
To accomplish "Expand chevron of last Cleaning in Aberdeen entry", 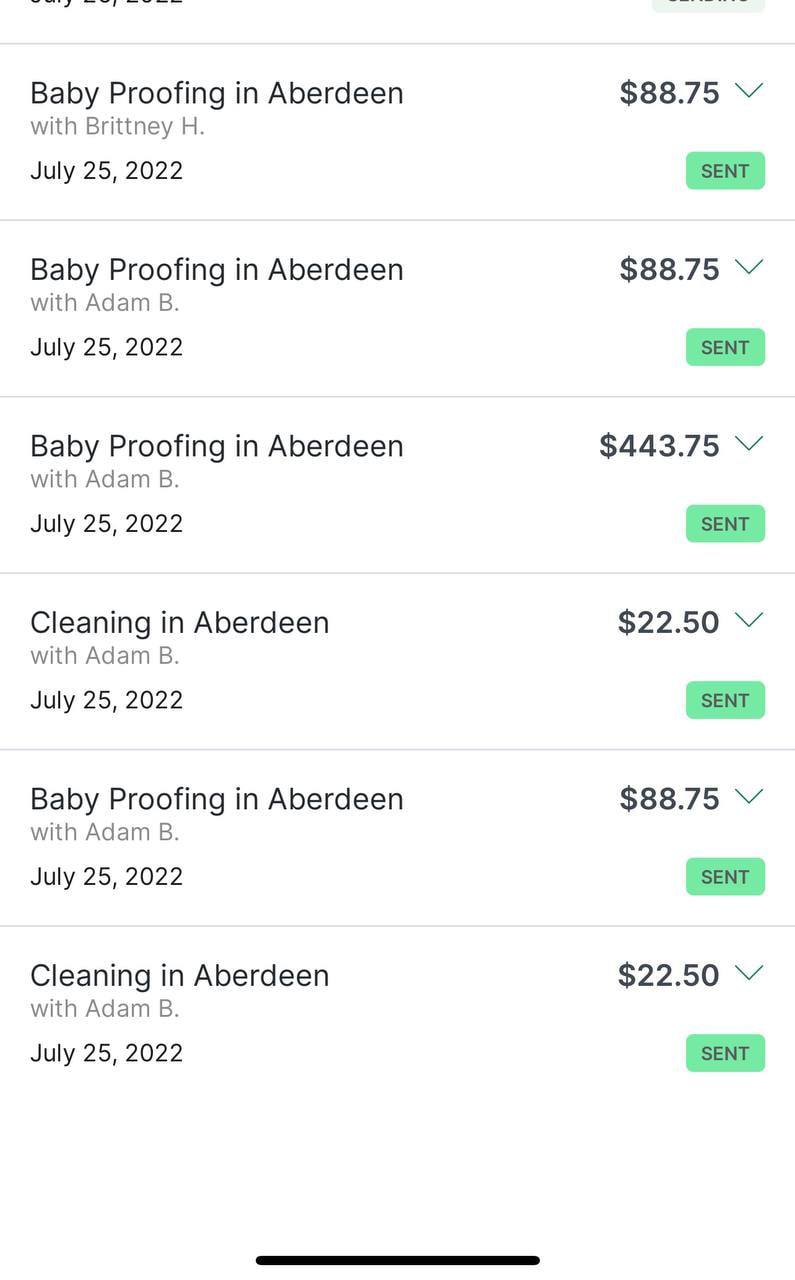I will pyautogui.click(x=748, y=973).
